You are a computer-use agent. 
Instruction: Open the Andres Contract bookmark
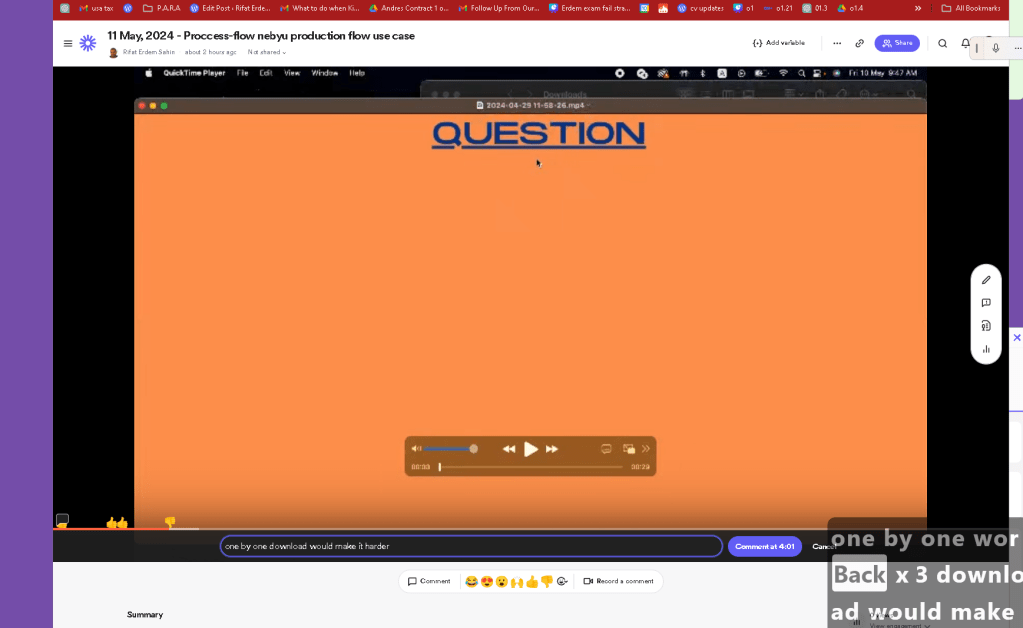[x=409, y=8]
